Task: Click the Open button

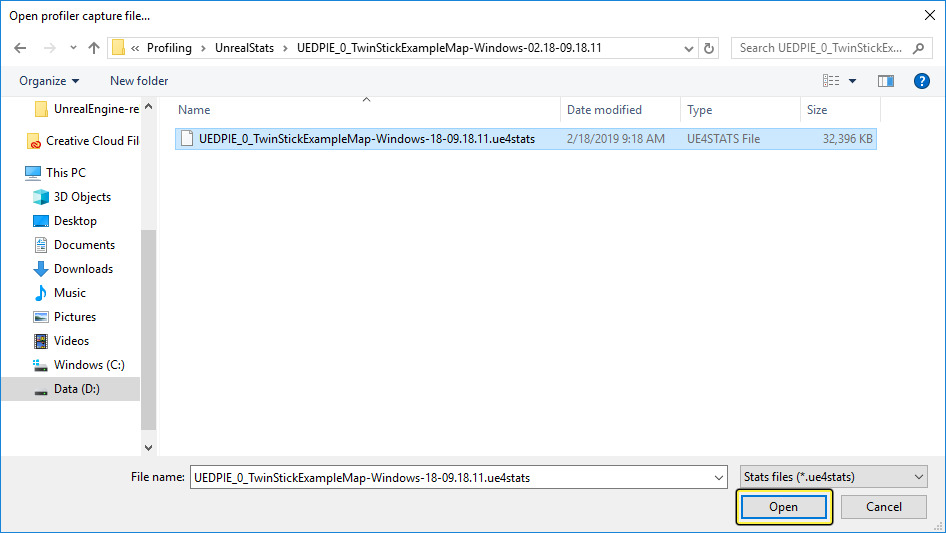Action: (x=784, y=507)
